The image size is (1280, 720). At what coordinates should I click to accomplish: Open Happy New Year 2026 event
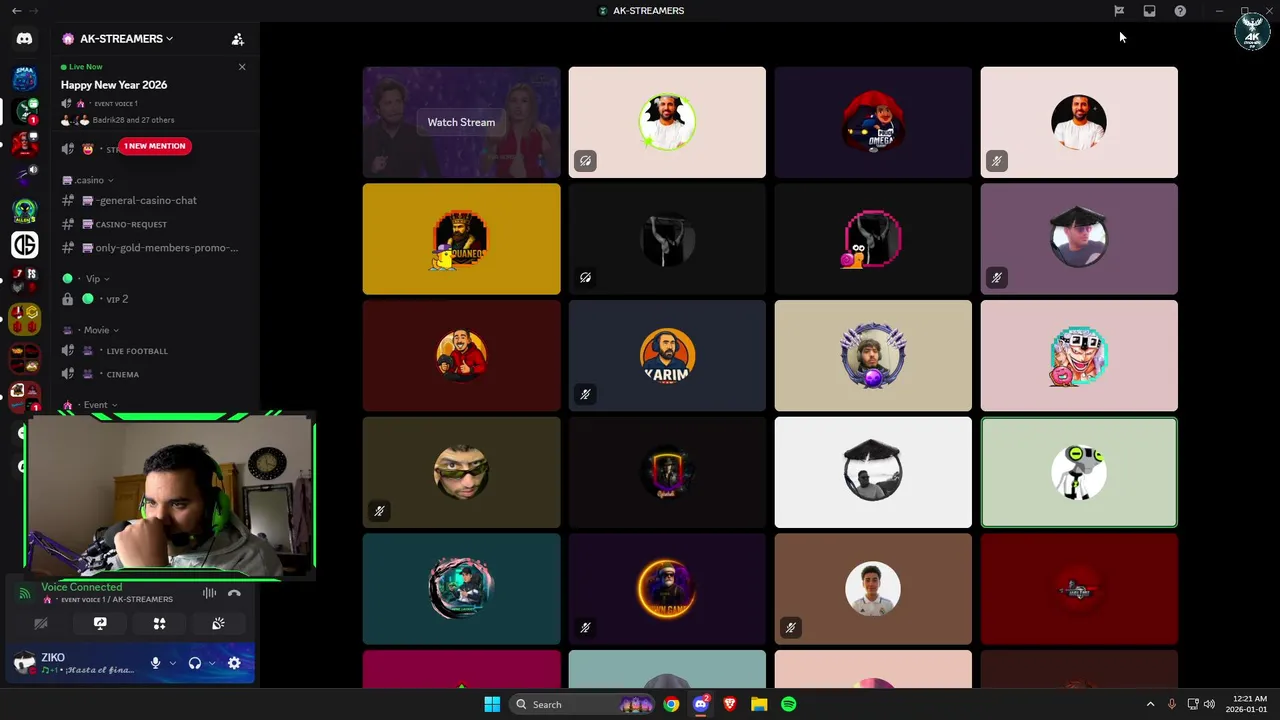pos(114,85)
